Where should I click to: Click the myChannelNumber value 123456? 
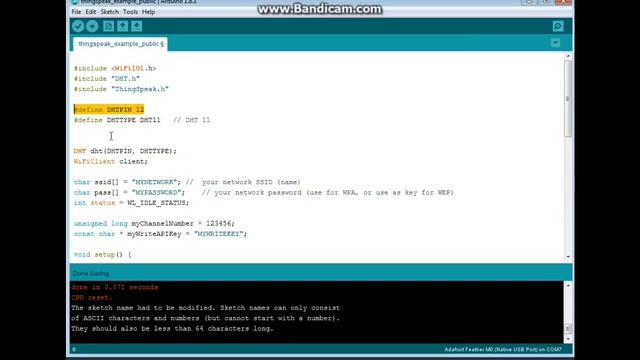tap(218, 223)
